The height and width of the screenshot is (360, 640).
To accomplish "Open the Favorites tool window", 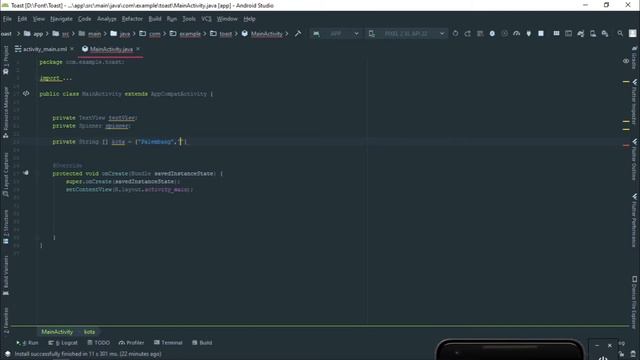I will [x=6, y=320].
